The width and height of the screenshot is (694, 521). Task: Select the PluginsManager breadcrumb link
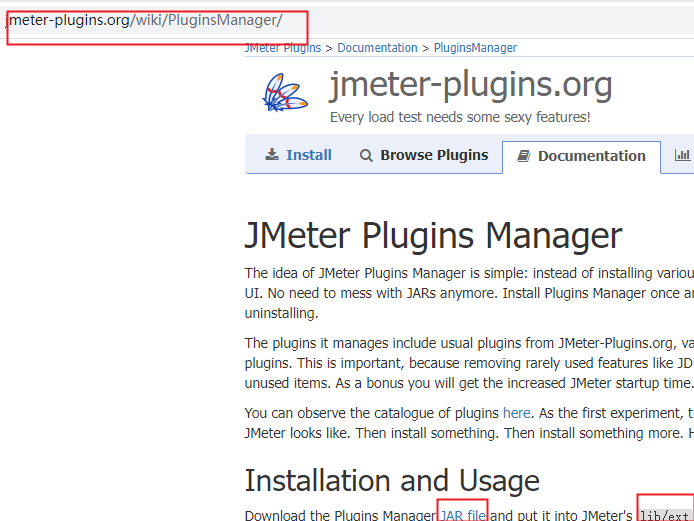(475, 48)
